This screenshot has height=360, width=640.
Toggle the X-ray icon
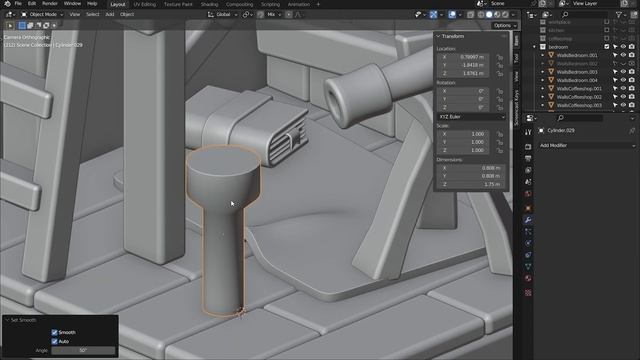point(471,15)
